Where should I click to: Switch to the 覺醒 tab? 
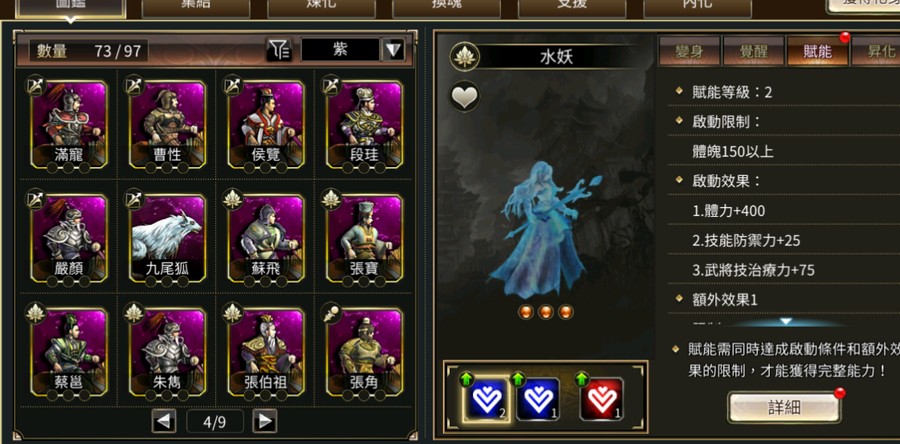[x=753, y=52]
